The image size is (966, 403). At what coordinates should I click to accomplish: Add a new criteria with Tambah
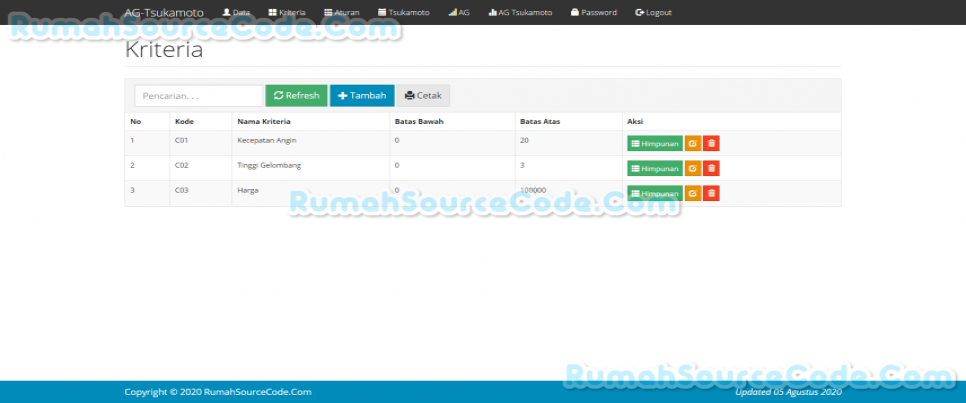click(x=362, y=95)
